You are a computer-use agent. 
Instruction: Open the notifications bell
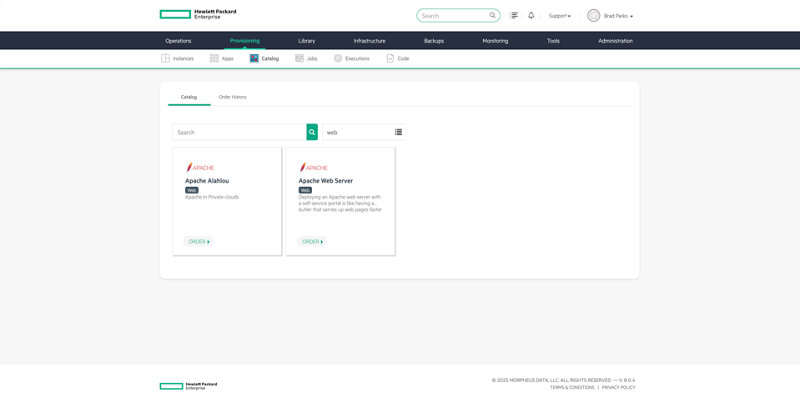(531, 15)
